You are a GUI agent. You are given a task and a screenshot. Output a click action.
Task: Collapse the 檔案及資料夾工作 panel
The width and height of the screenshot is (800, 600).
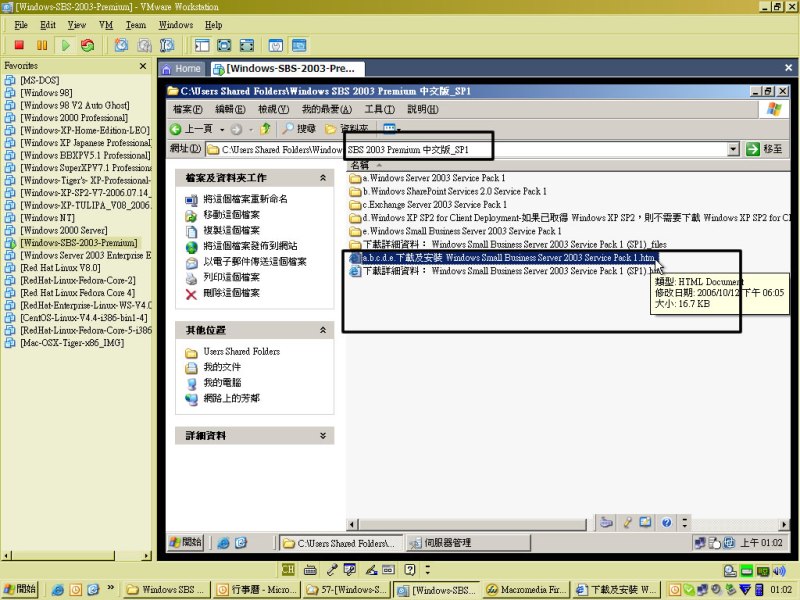coord(323,178)
